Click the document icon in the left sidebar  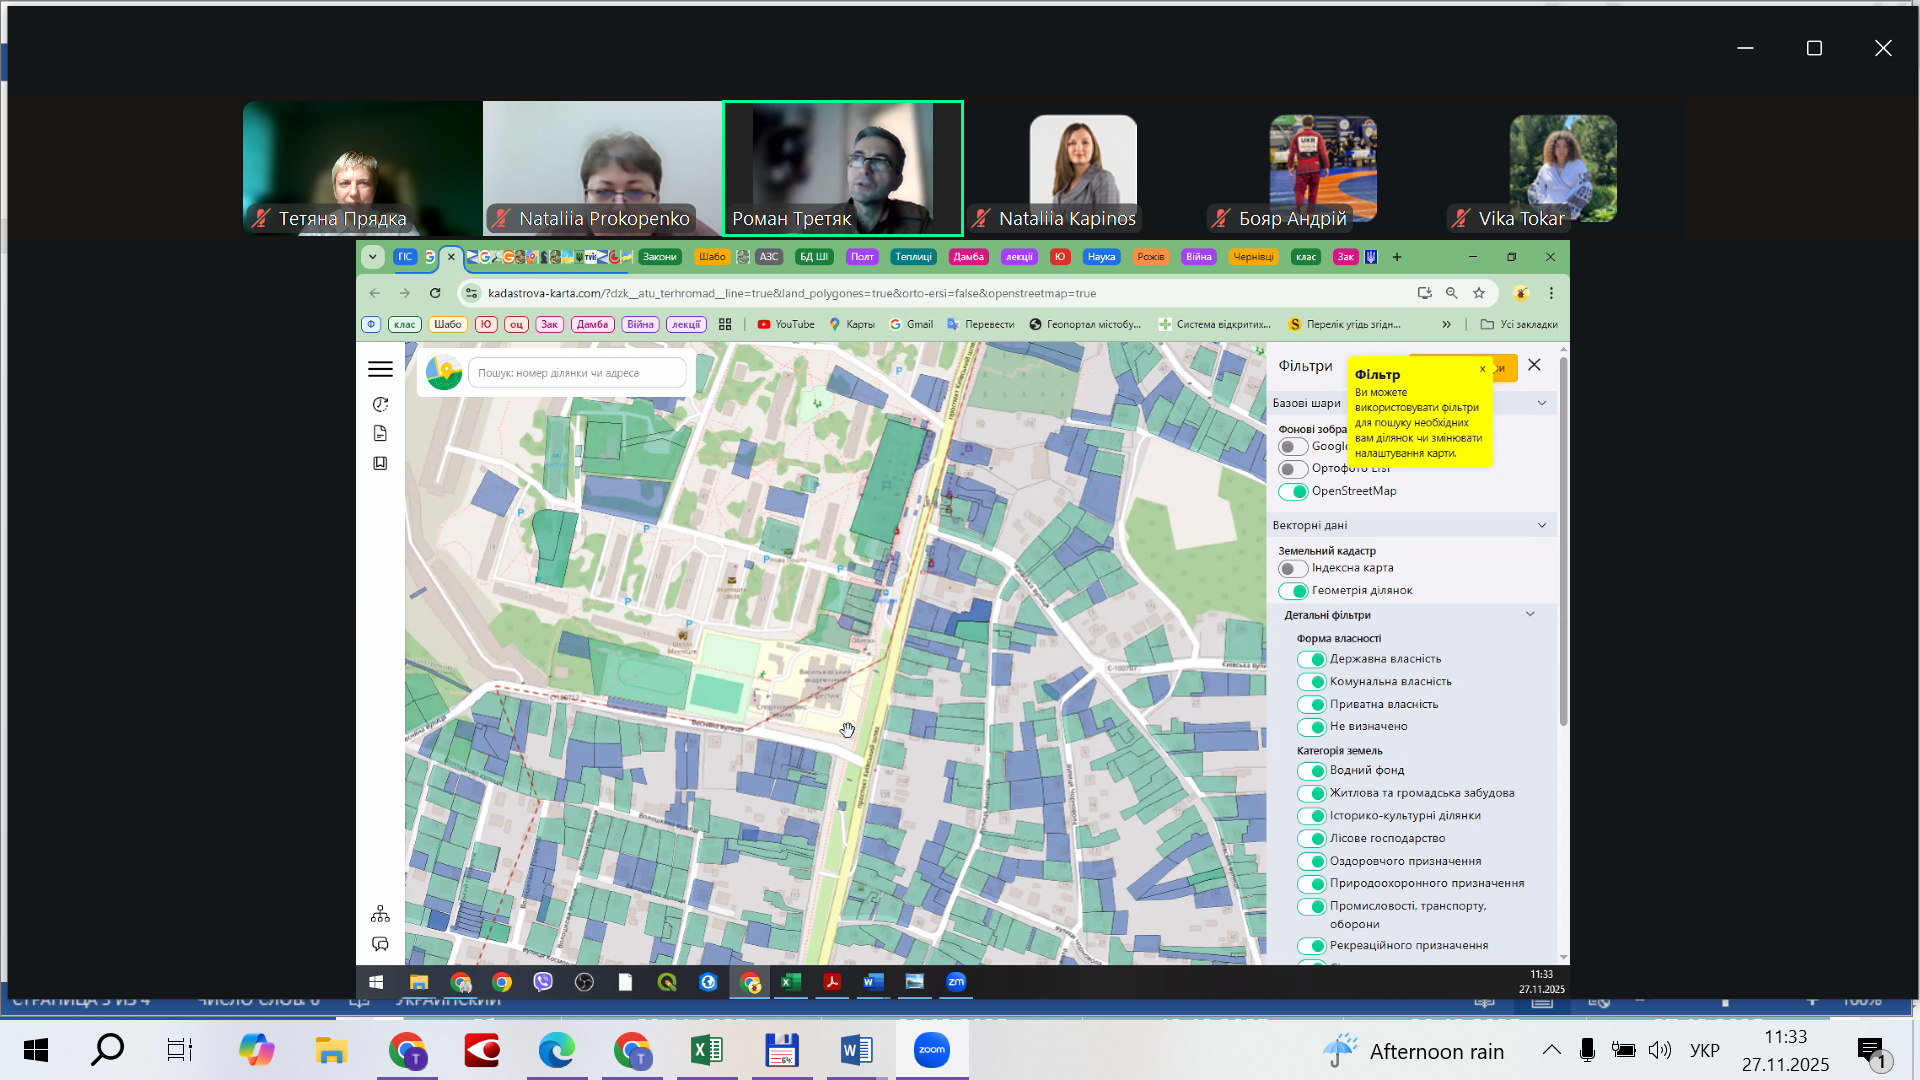pyautogui.click(x=380, y=433)
